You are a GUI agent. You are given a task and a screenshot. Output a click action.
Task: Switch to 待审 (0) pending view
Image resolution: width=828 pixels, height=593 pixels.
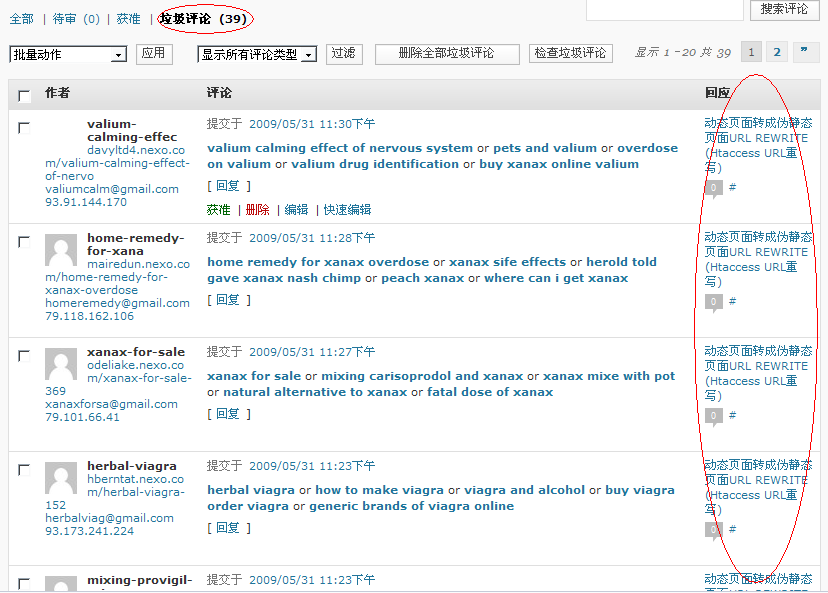76,19
